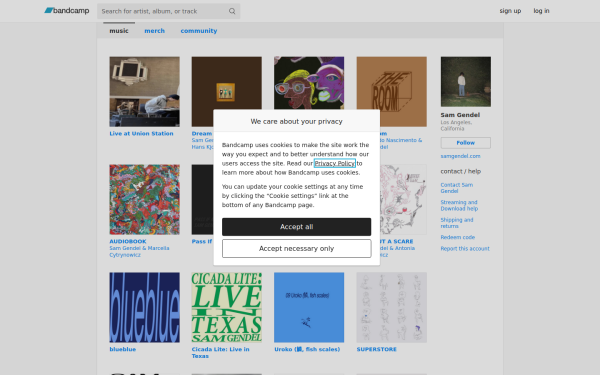Click the Sam Gendel profile photo
This screenshot has height=375, width=600.
(466, 82)
